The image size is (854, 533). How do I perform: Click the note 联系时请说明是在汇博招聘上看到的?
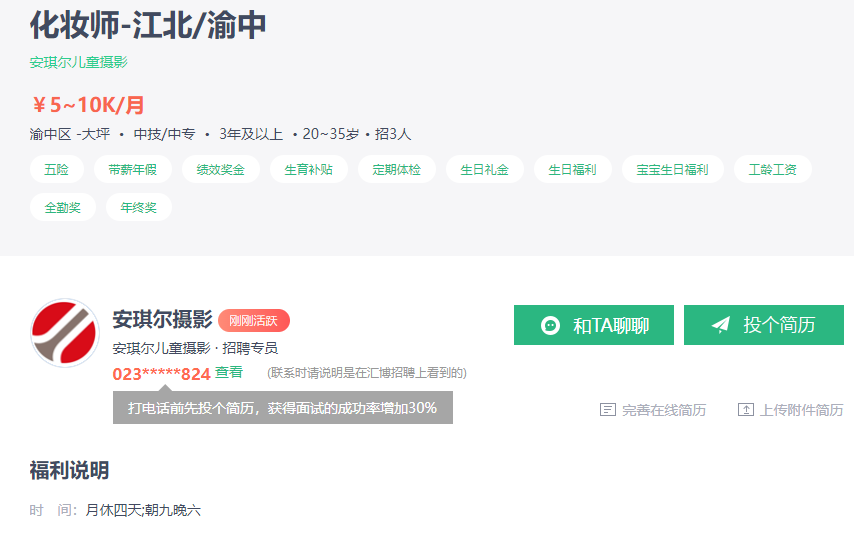coord(367,373)
